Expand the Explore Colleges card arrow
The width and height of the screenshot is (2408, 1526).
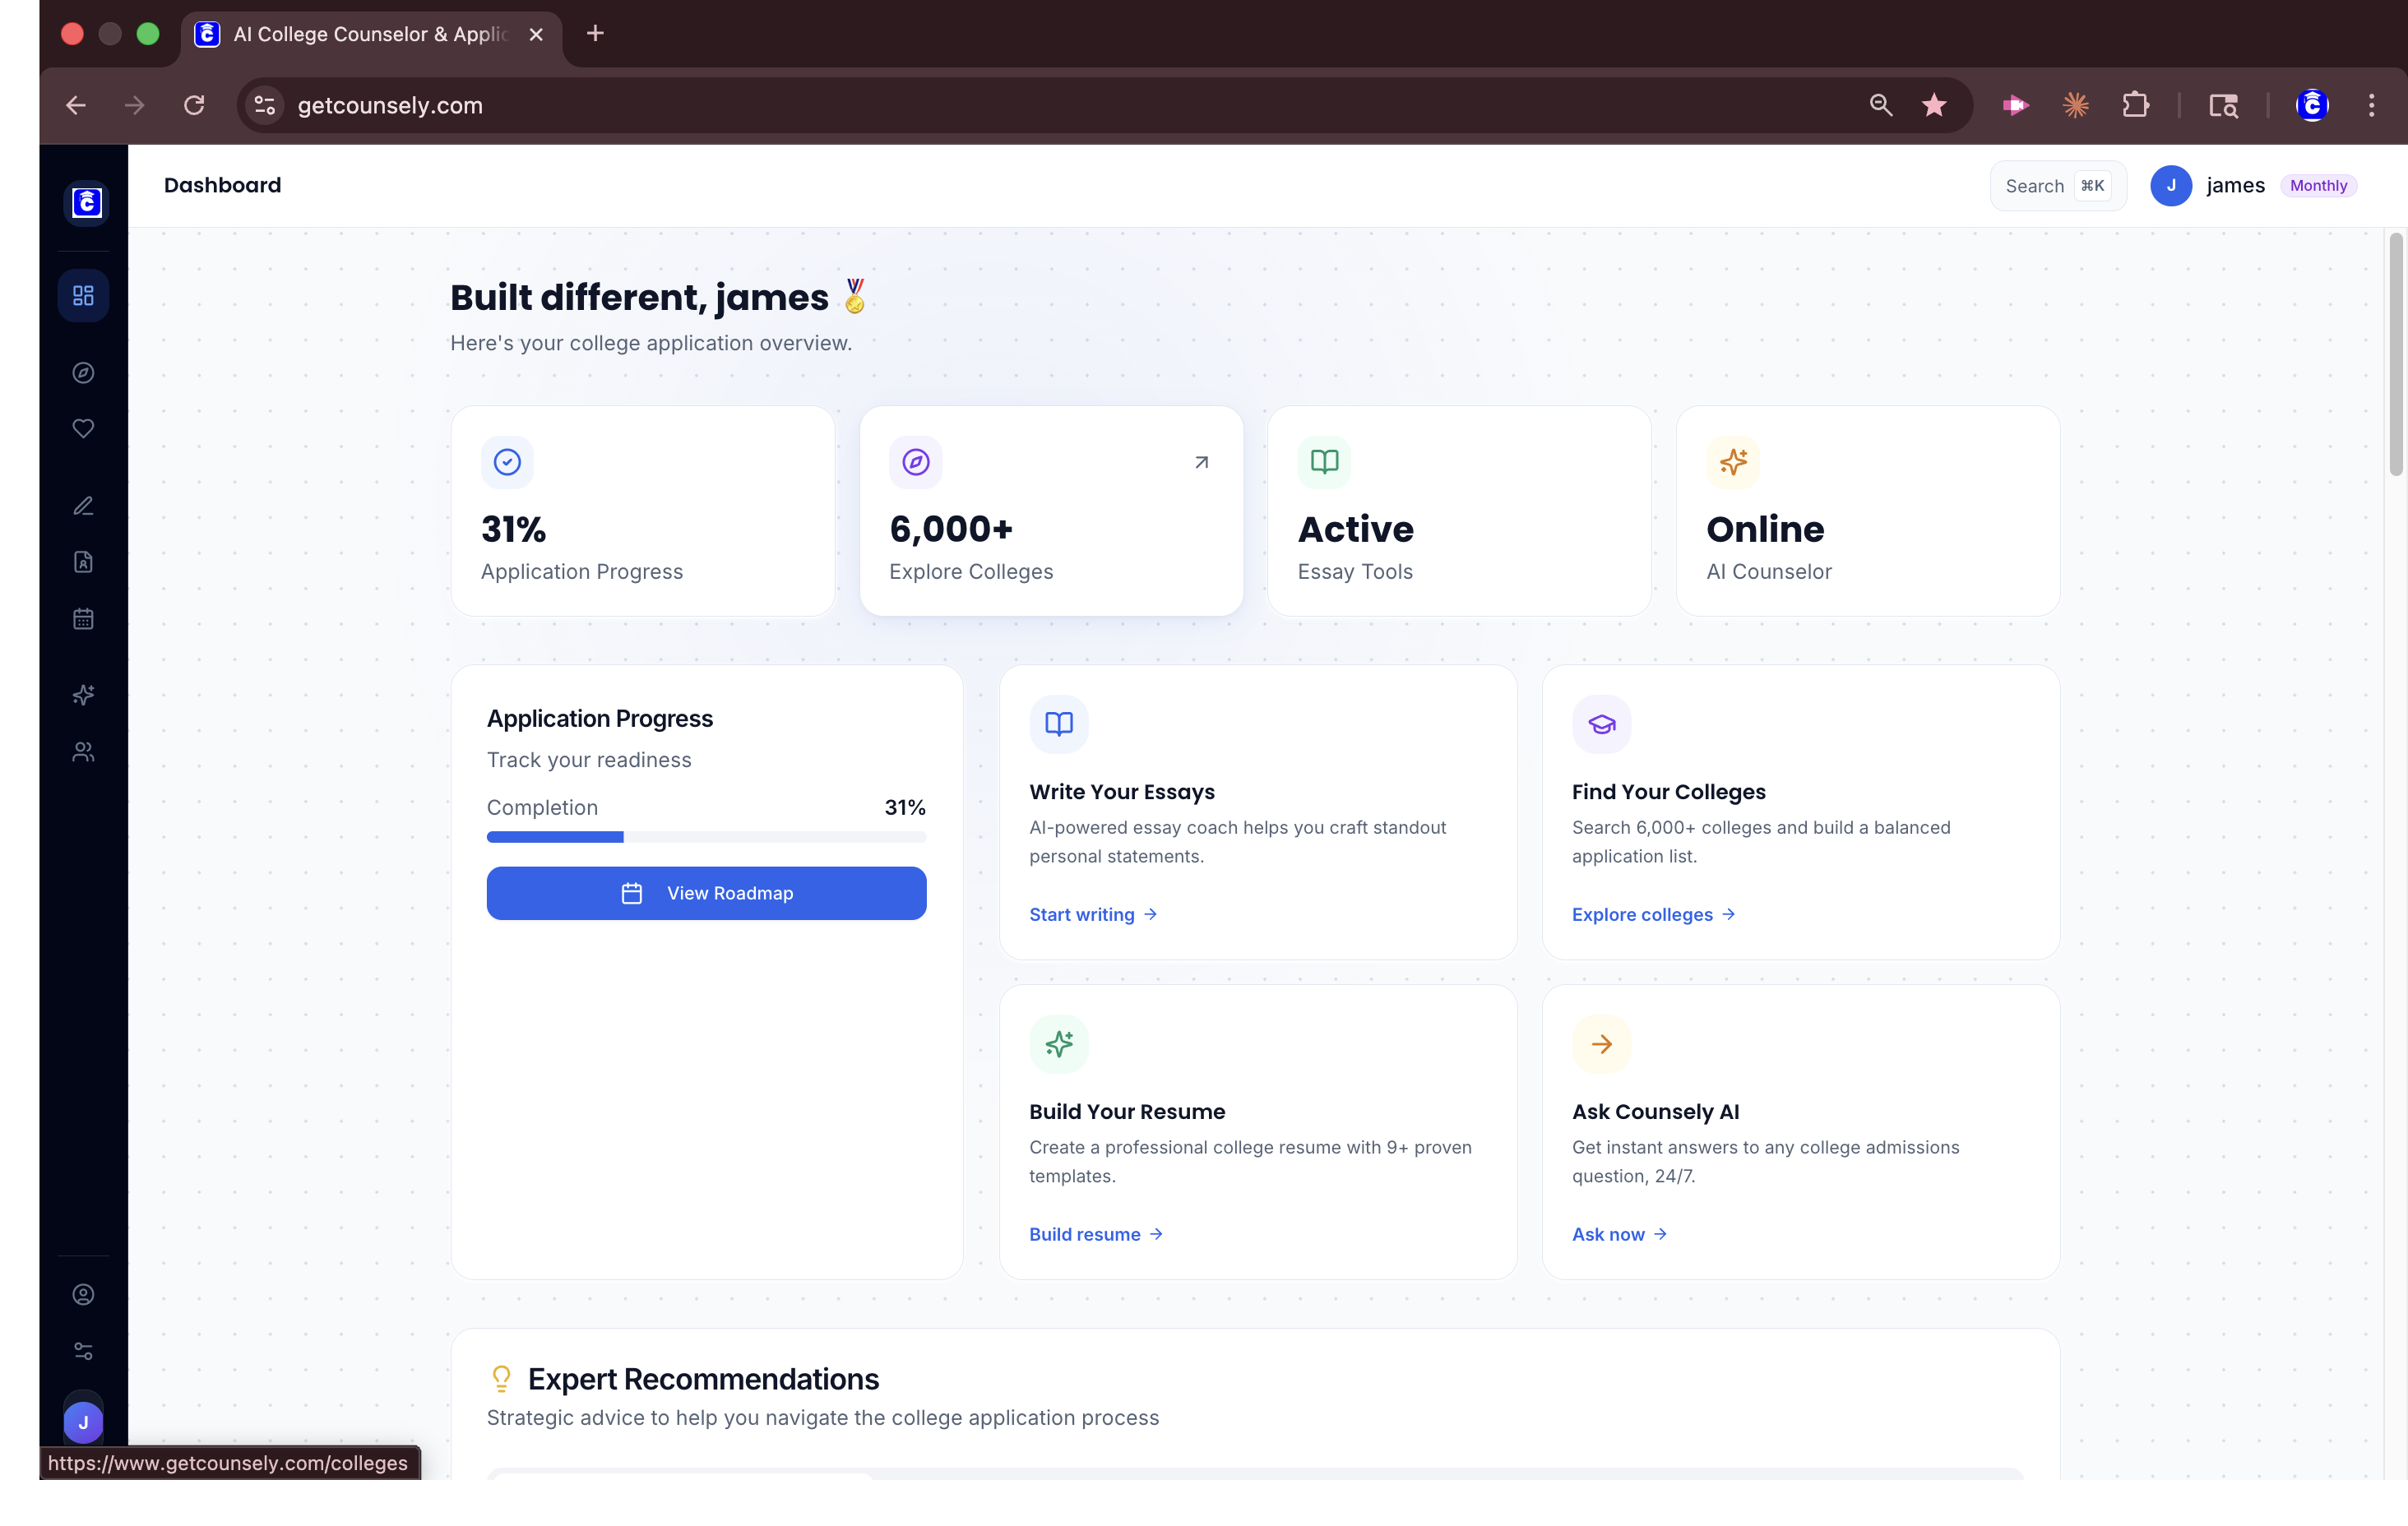(1202, 462)
